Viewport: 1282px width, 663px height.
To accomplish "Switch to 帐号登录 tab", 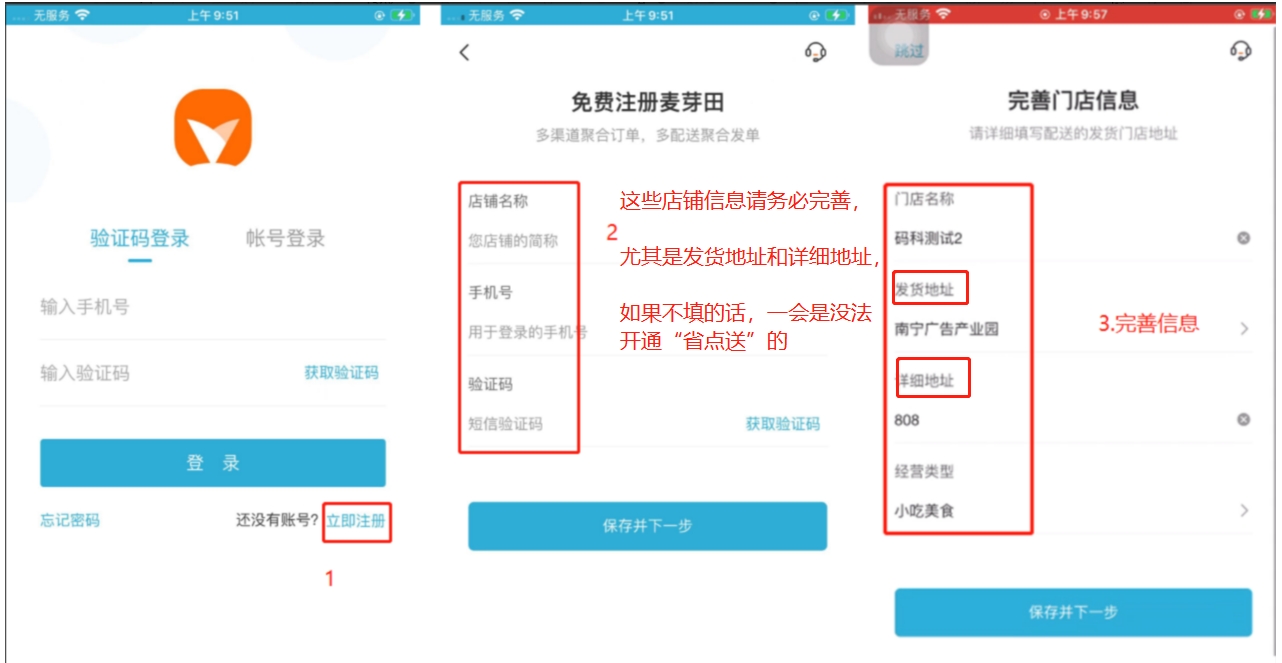I will [x=286, y=238].
